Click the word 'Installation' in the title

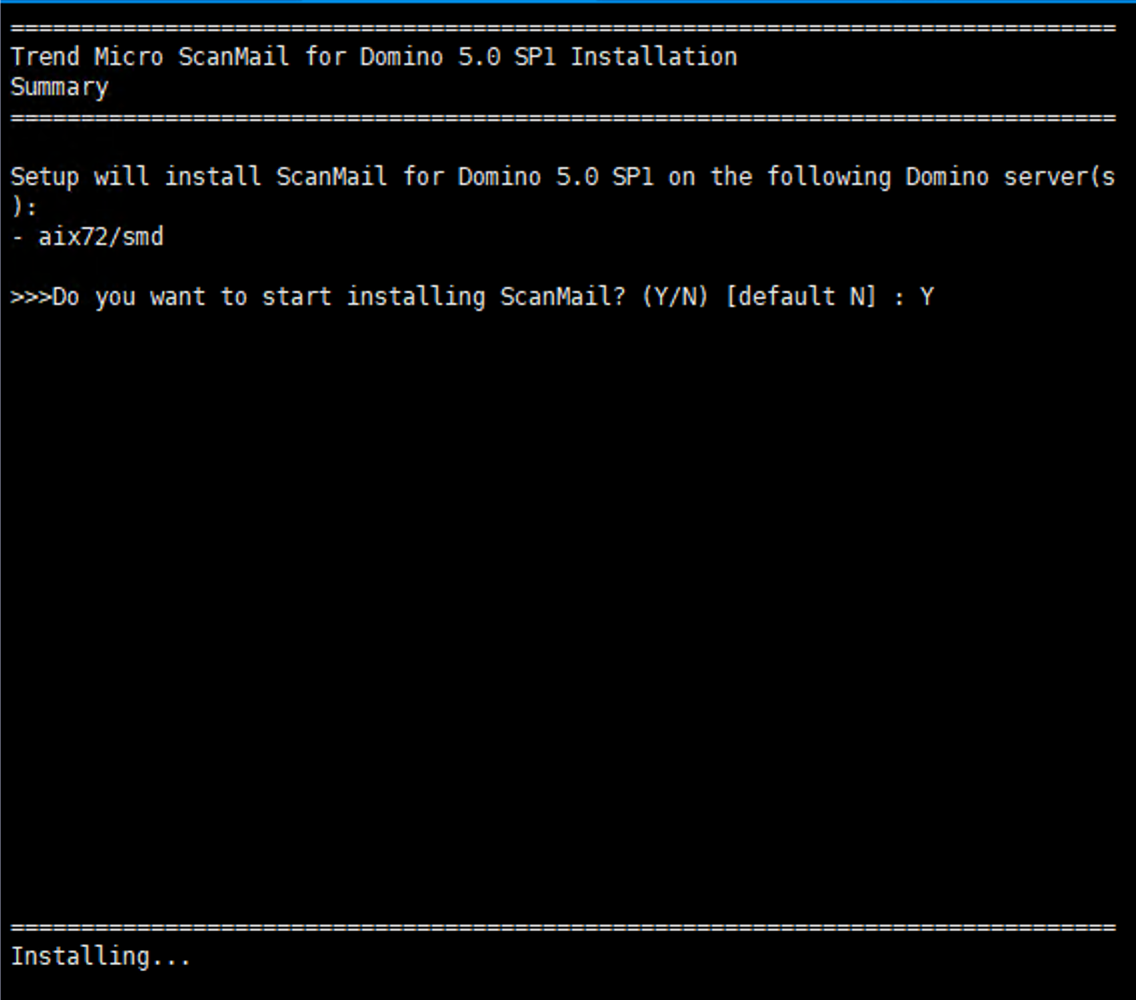pos(653,57)
